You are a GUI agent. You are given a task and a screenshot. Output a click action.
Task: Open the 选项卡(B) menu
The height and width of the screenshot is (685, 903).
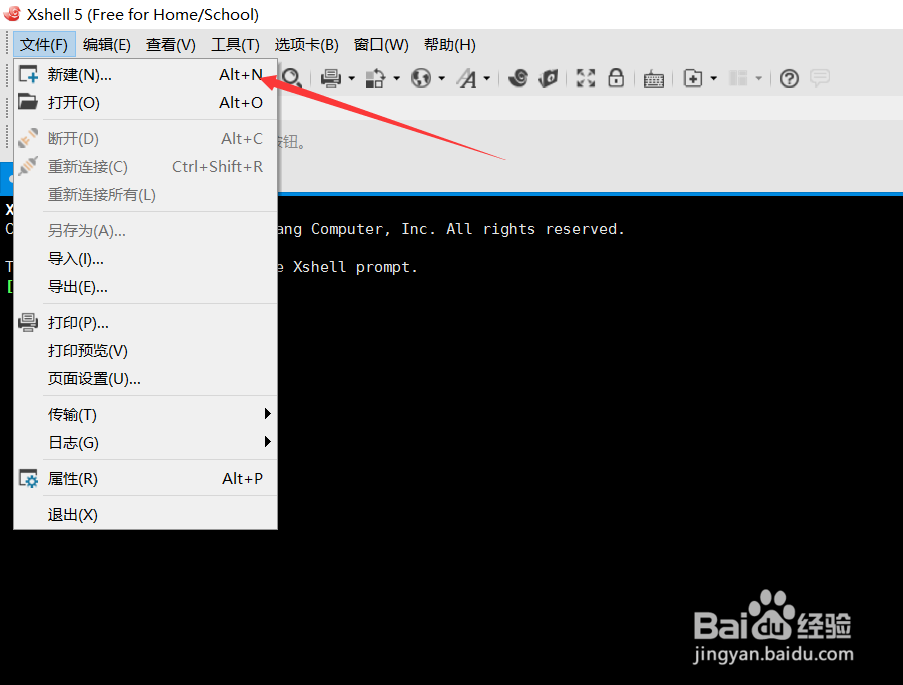tap(306, 44)
